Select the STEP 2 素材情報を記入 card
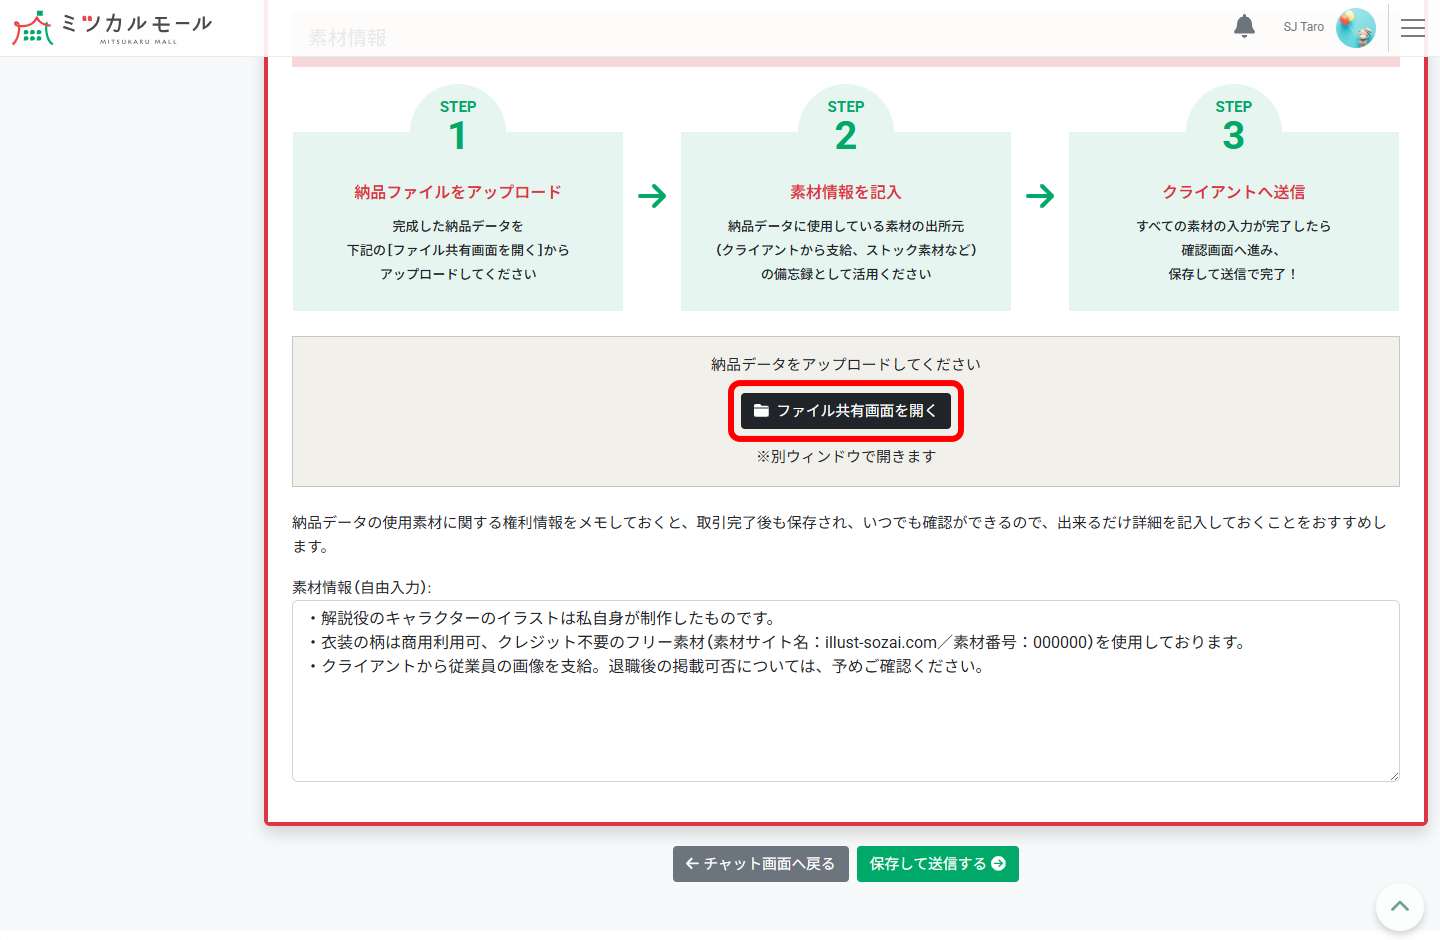 (845, 220)
